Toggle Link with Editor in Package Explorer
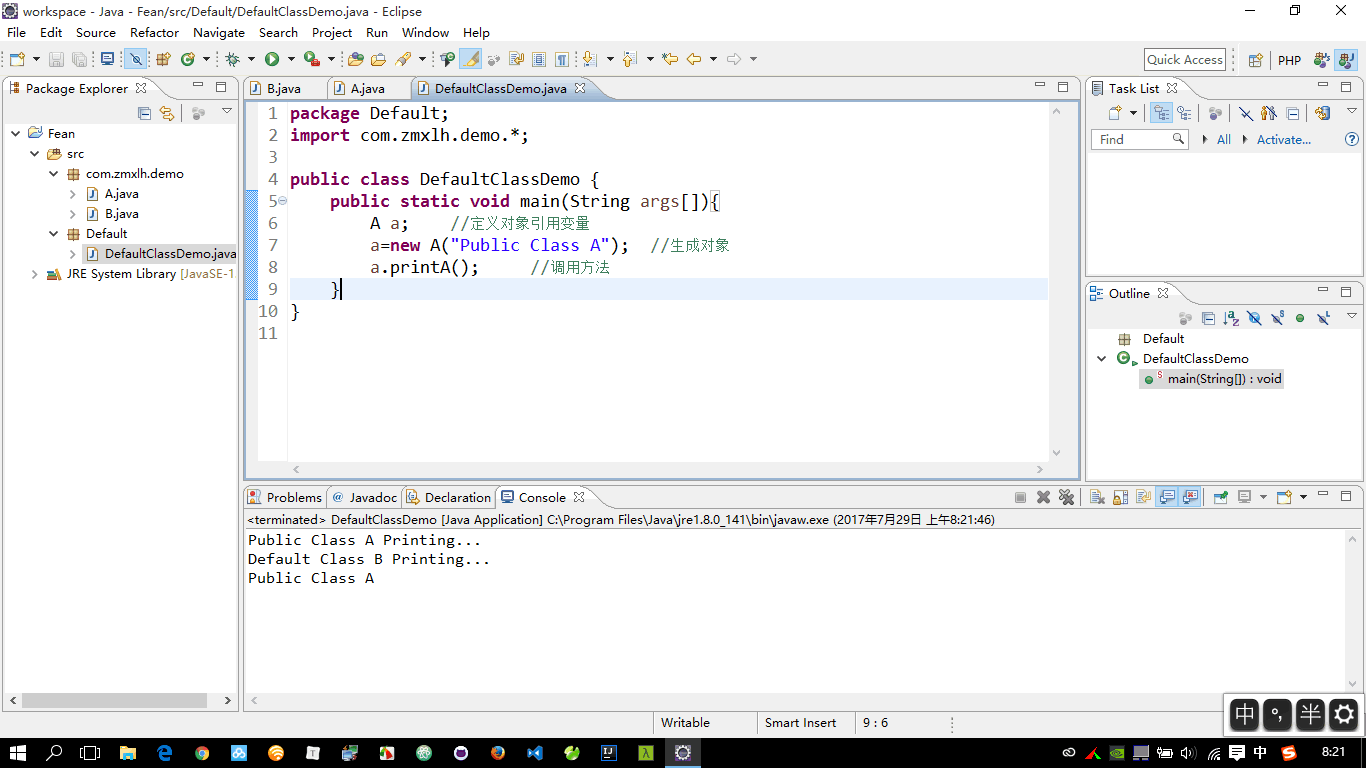Image resolution: width=1366 pixels, height=768 pixels. [x=167, y=113]
